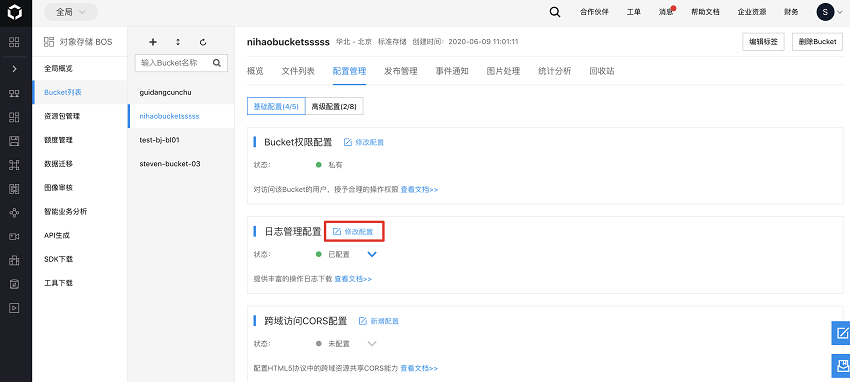Click the 输入Bucket名称 search field

tap(181, 63)
